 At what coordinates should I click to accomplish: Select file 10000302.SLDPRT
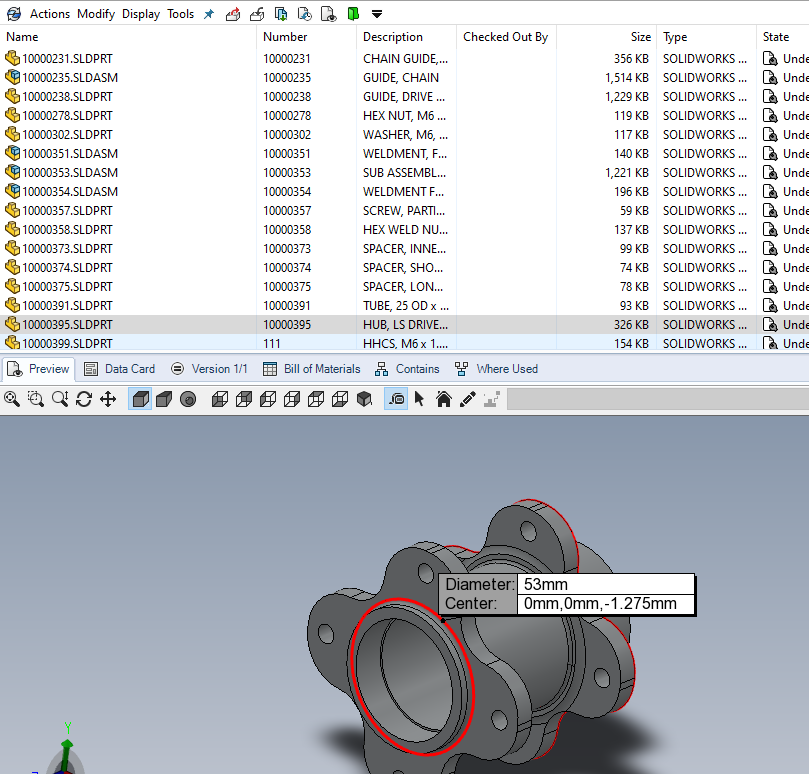[67, 135]
